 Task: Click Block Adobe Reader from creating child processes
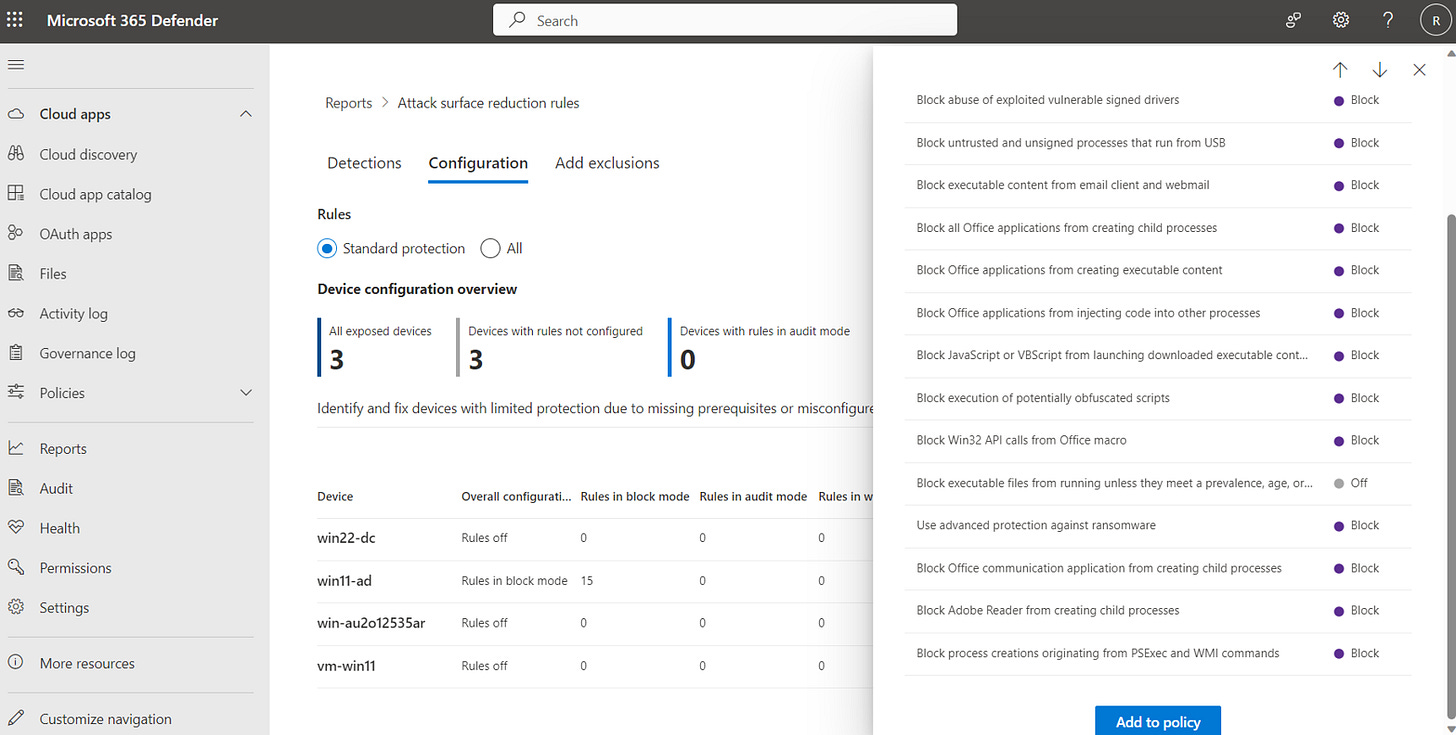(x=1048, y=610)
